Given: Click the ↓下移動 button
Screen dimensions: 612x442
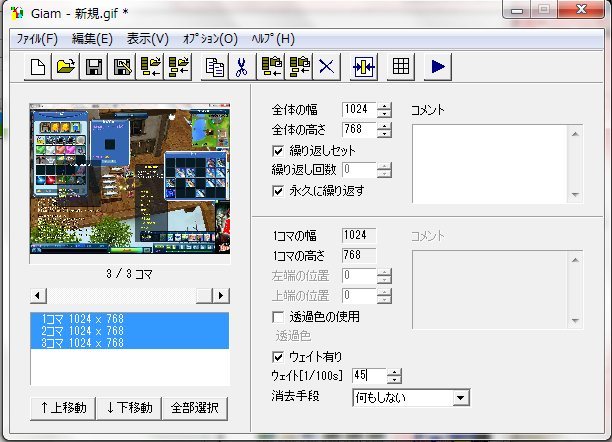Looking at the screenshot, I should point(129,408).
